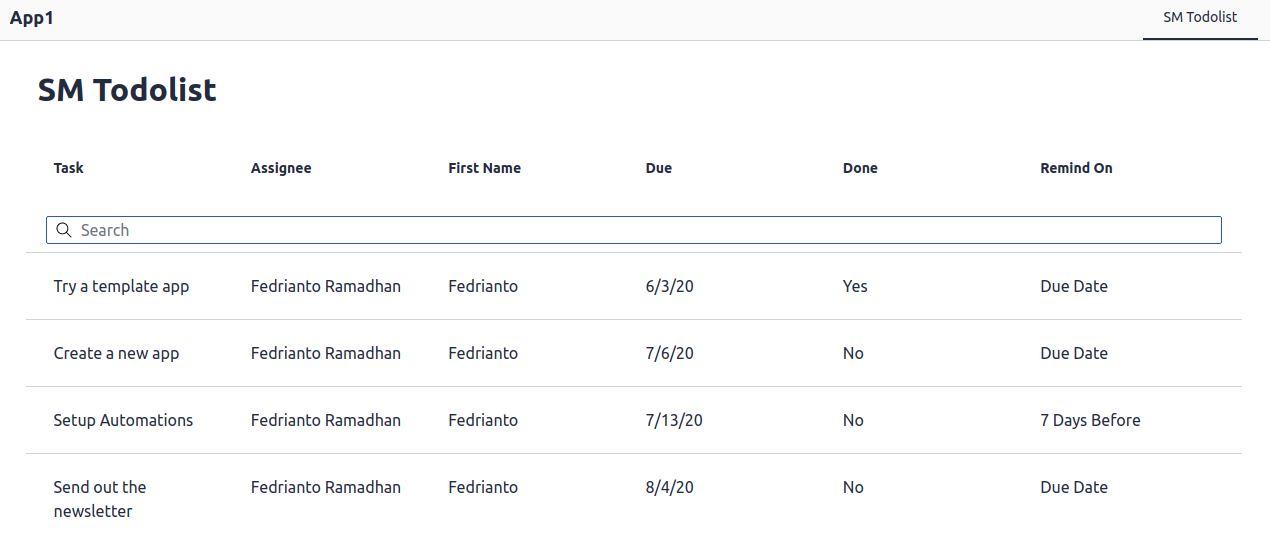Click the 6/3/20 due date cell
Image resolution: width=1270 pixels, height=541 pixels.
[x=670, y=286]
